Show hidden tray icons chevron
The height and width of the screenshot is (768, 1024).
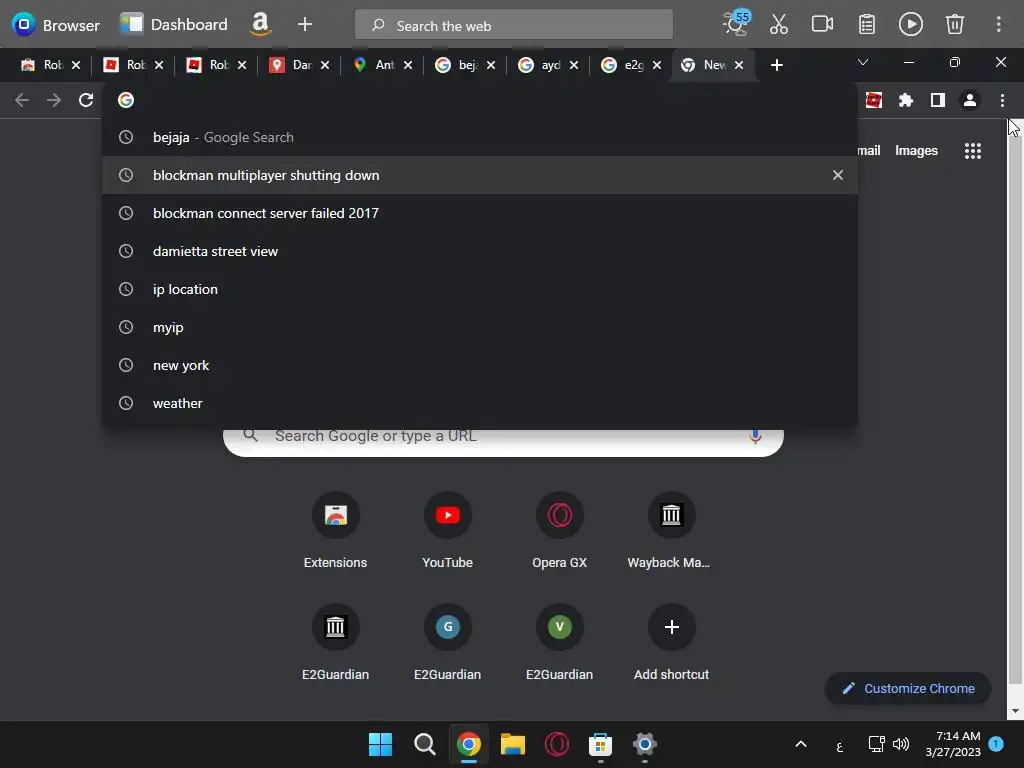801,744
